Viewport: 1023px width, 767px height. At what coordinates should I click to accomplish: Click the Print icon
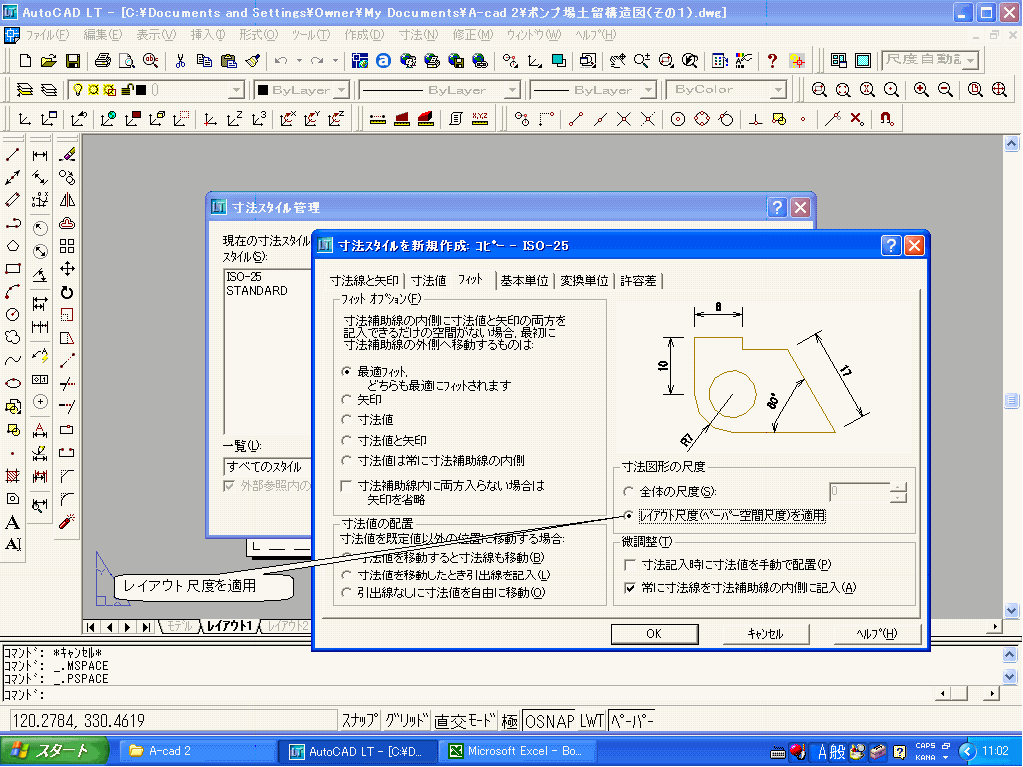pos(102,61)
